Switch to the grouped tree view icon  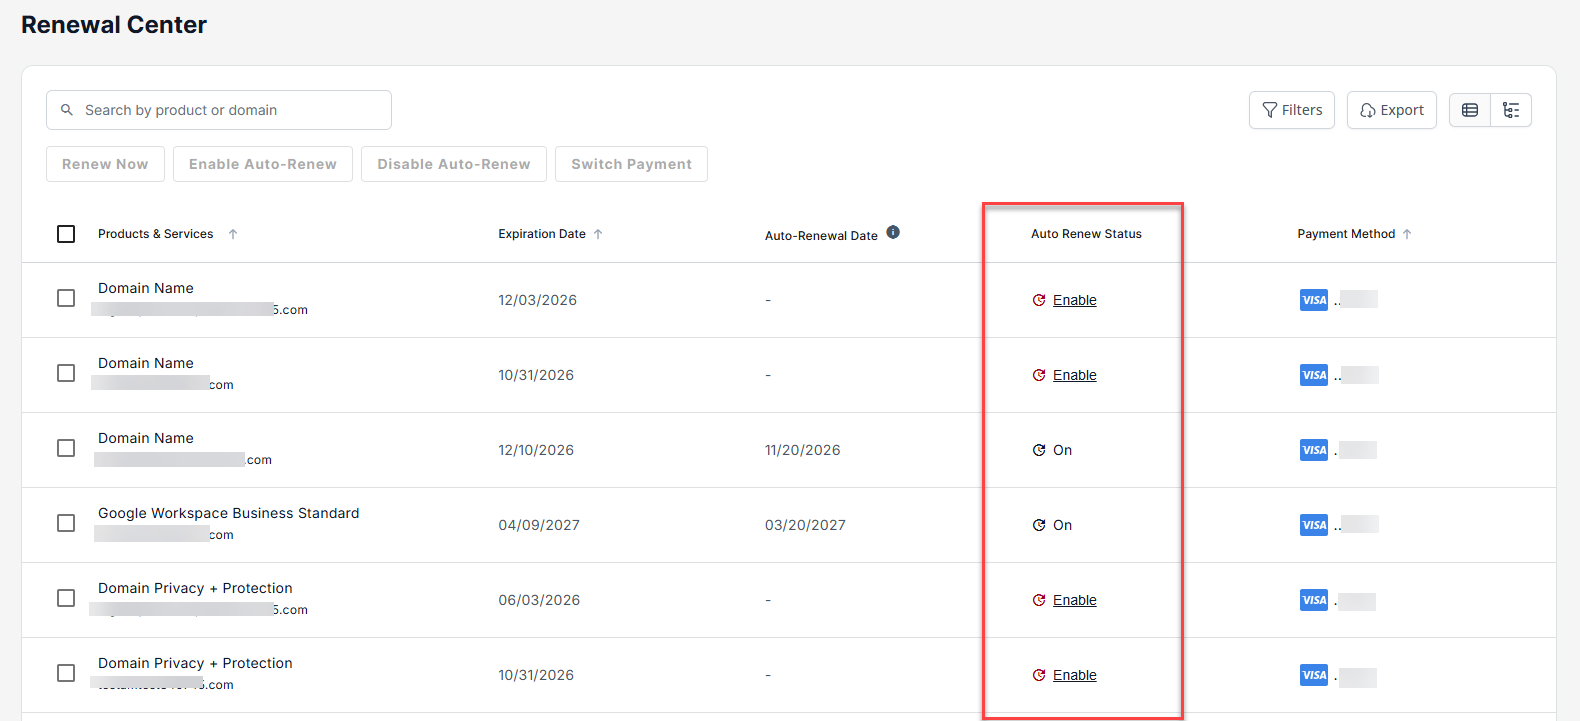1511,110
